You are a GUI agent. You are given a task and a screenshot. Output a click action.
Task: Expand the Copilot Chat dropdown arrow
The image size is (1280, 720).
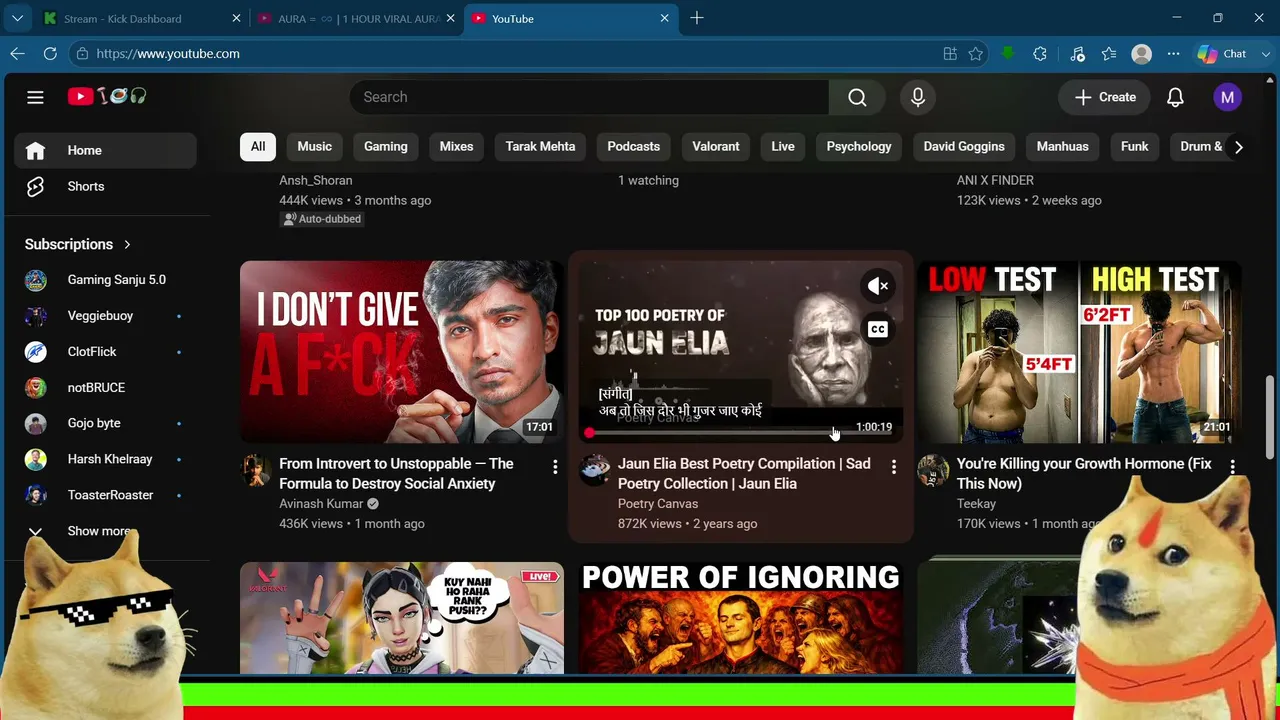tap(1265, 54)
